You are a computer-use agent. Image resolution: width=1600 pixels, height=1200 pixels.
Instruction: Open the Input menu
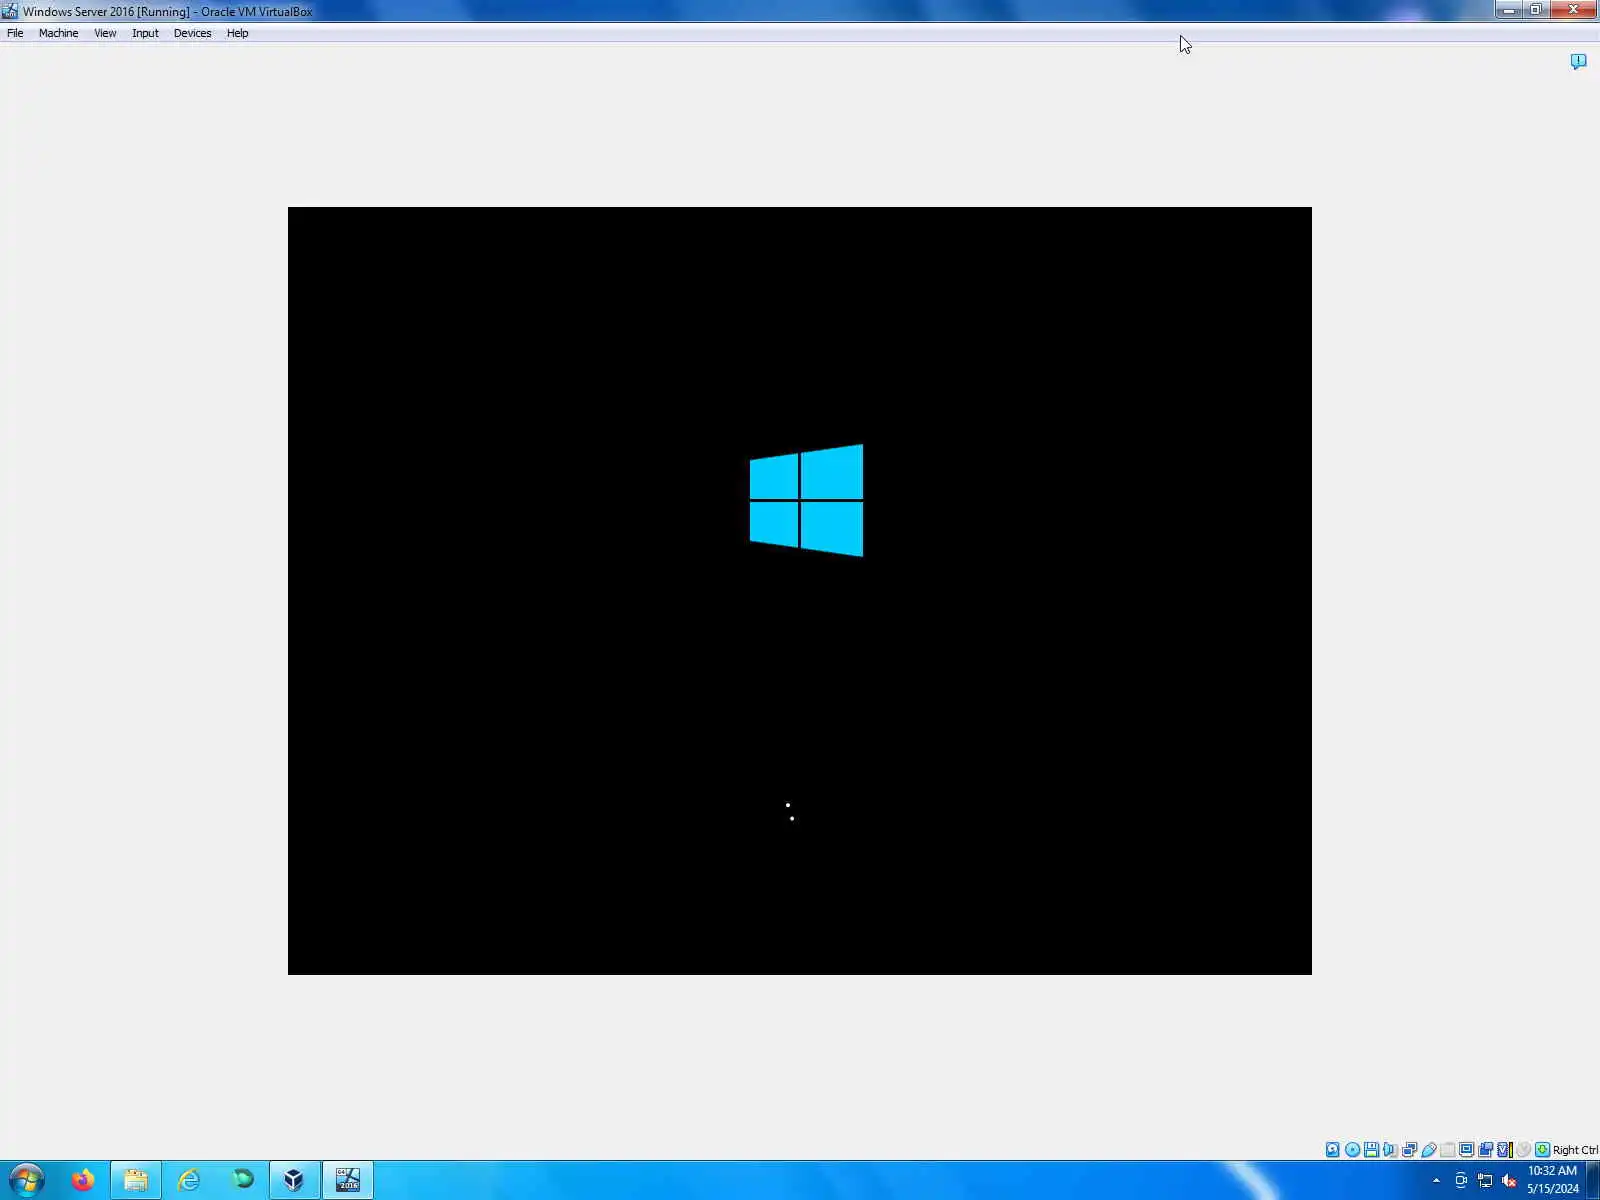145,33
